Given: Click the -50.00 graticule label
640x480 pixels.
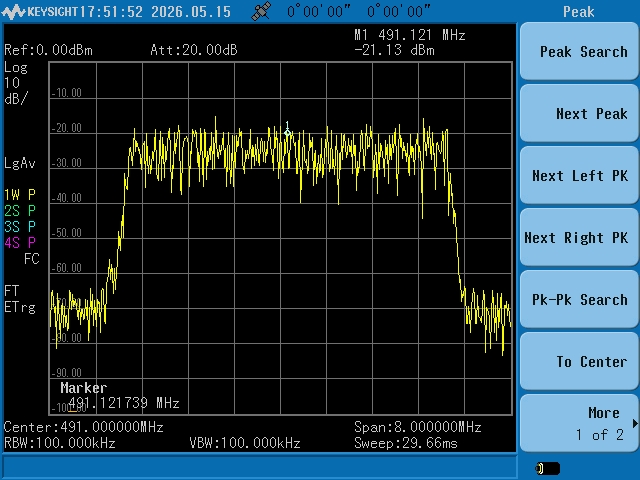Looking at the screenshot, I should pyautogui.click(x=67, y=233).
